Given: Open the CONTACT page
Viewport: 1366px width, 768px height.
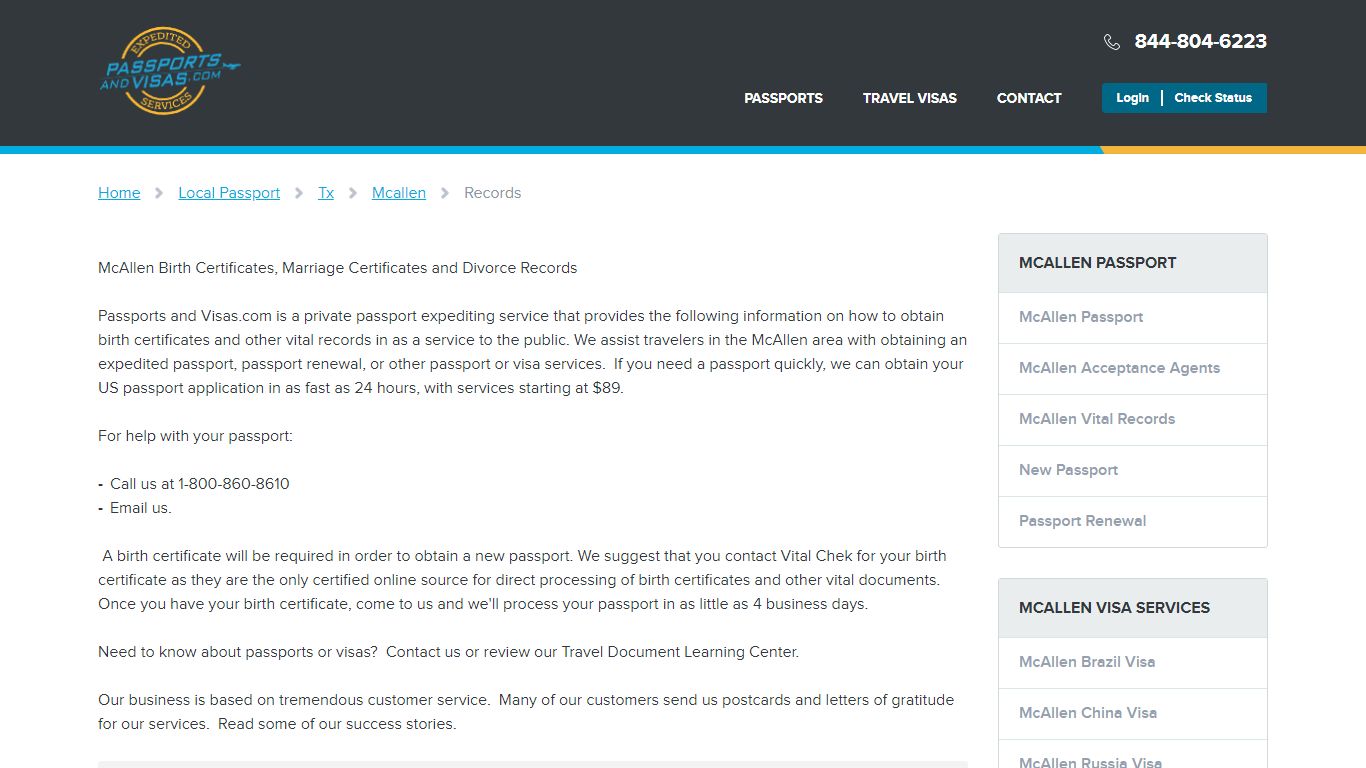Looking at the screenshot, I should tap(1029, 98).
